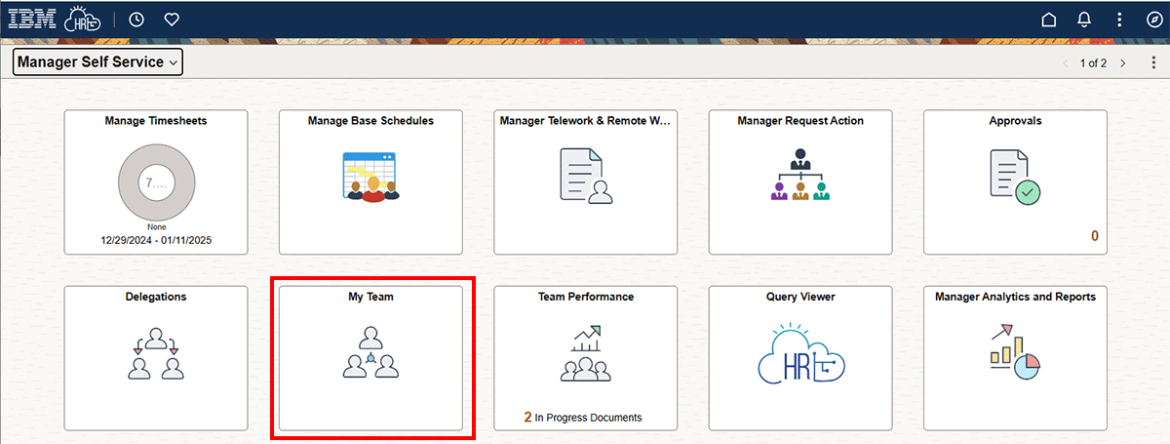Open Manager Analytics and Reports tile

click(x=1014, y=358)
